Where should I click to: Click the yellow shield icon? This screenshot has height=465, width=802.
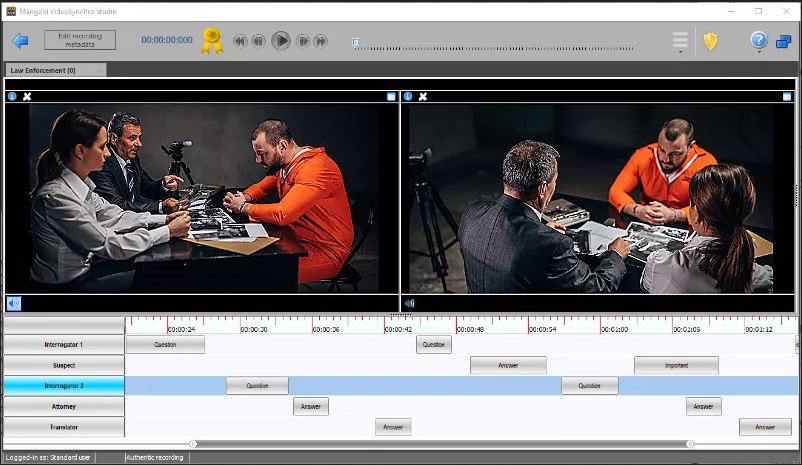(710, 41)
